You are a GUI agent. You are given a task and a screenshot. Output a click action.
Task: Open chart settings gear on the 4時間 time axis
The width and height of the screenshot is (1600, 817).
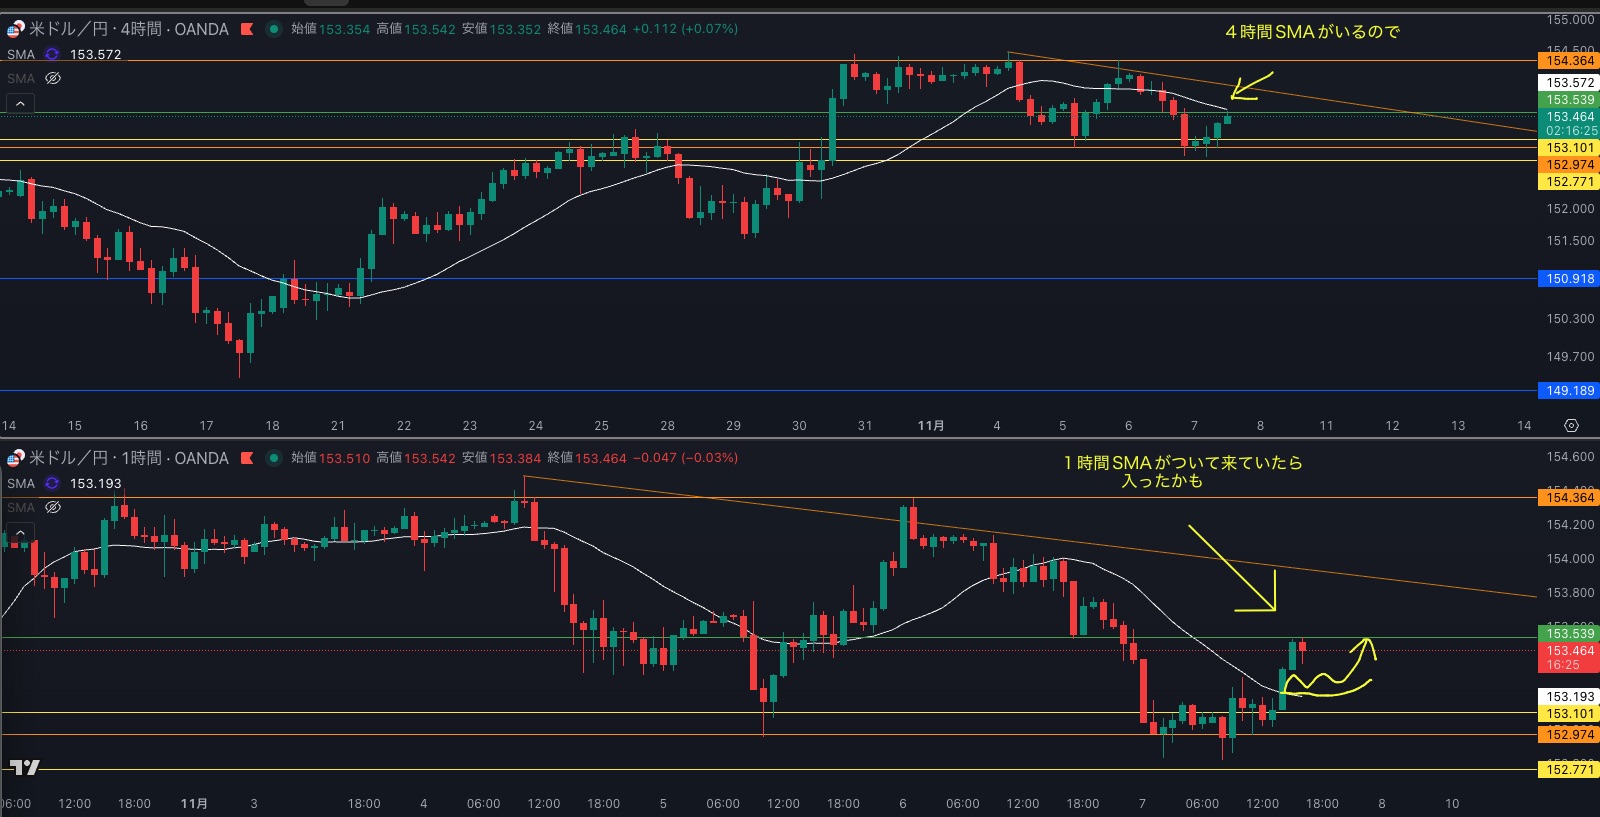[1571, 426]
